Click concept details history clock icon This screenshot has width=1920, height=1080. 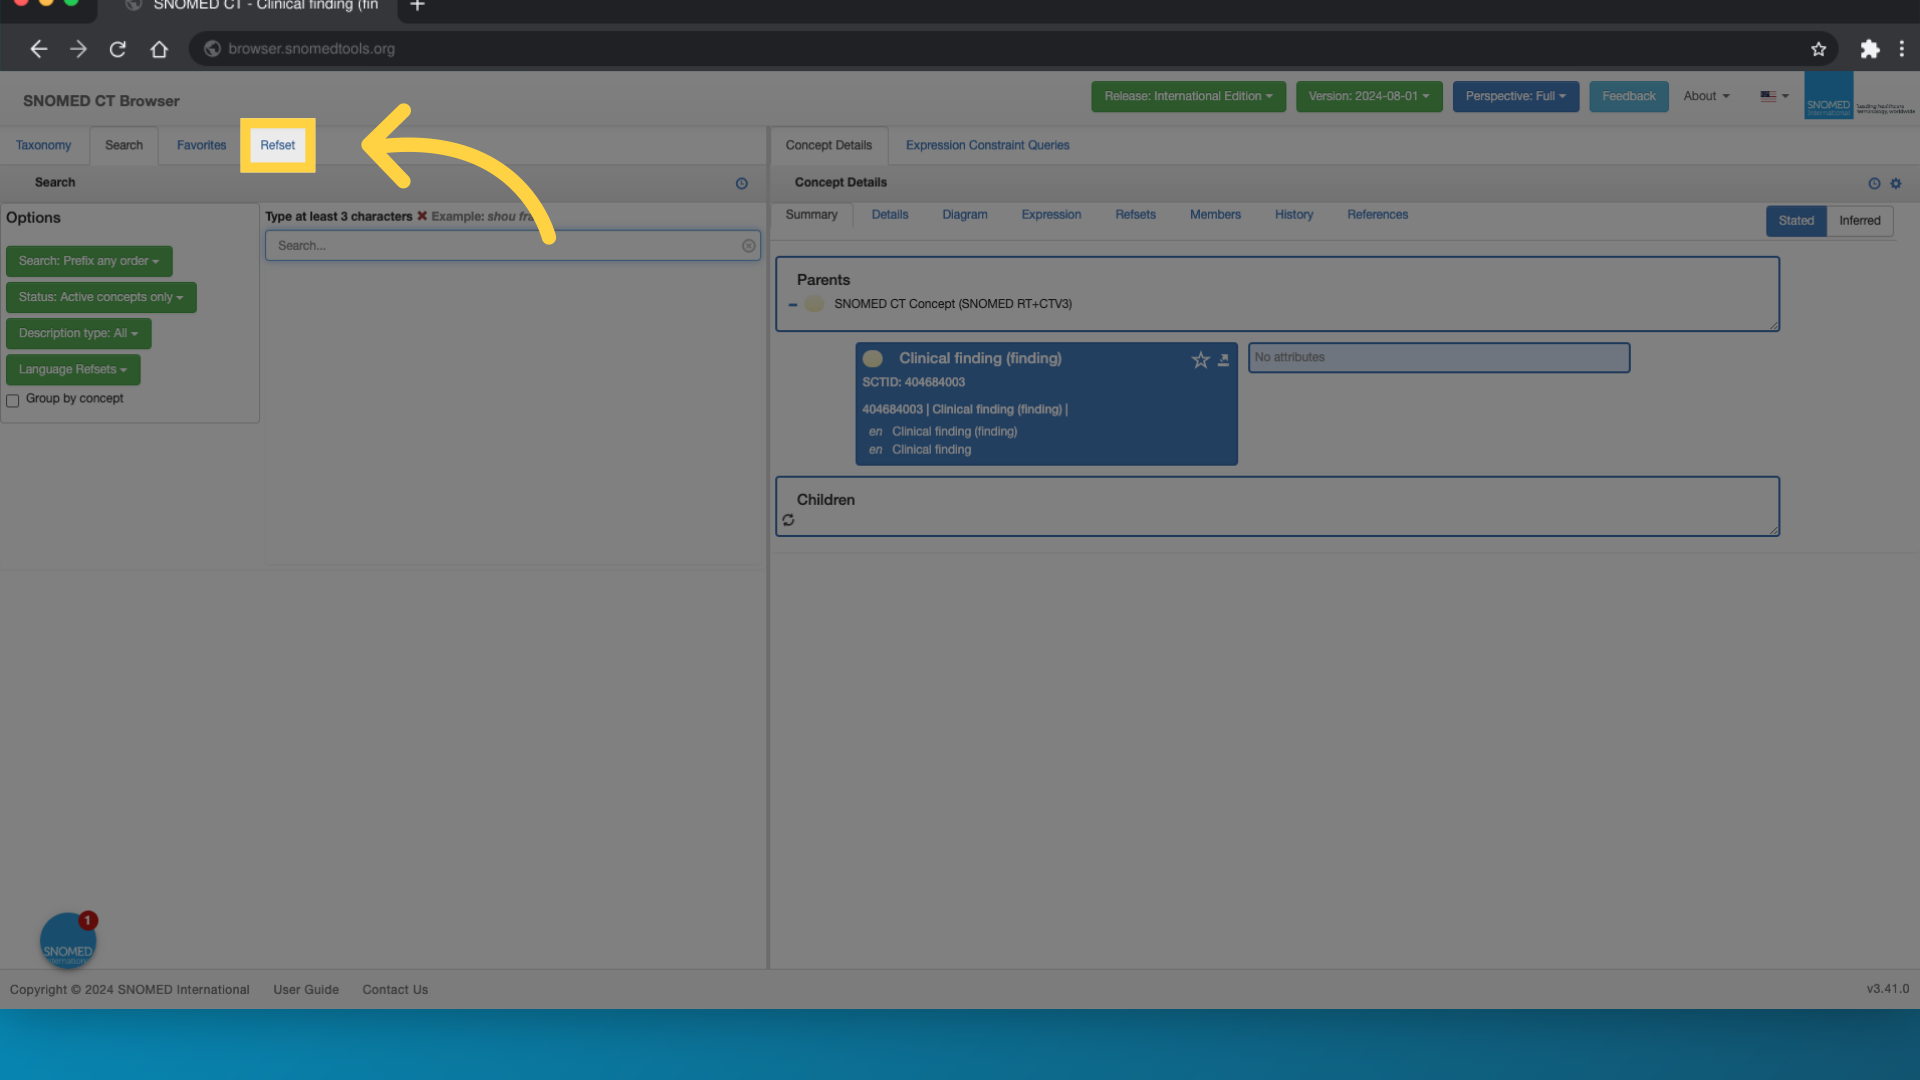[1874, 184]
